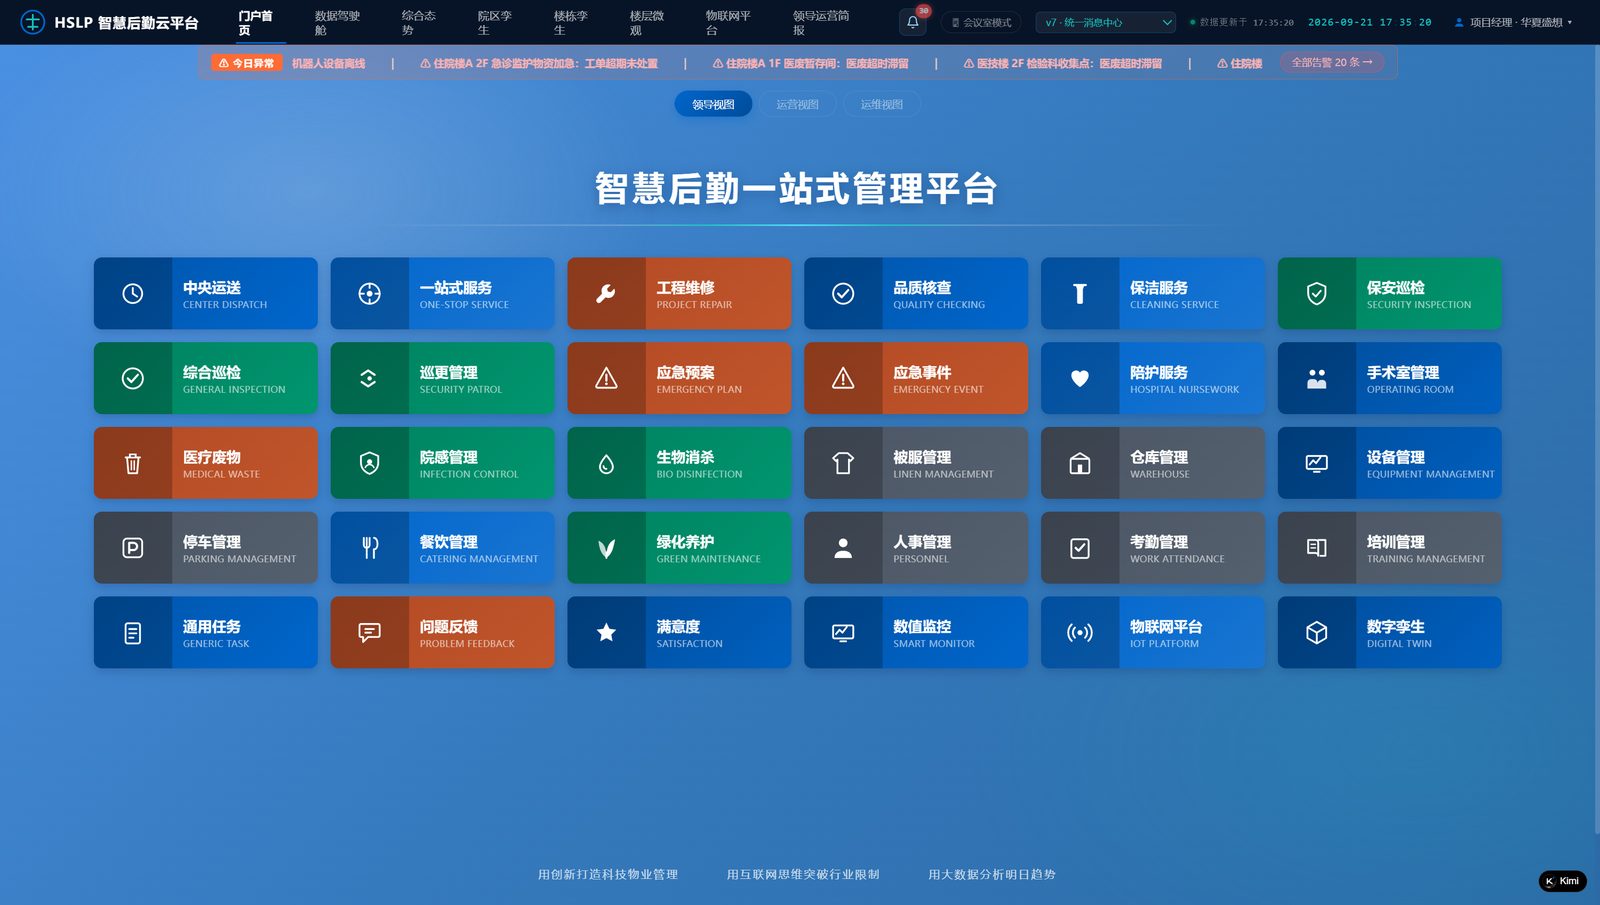Click the trash bin icon of 医疗废物
This screenshot has width=1600, height=905.
[132, 463]
